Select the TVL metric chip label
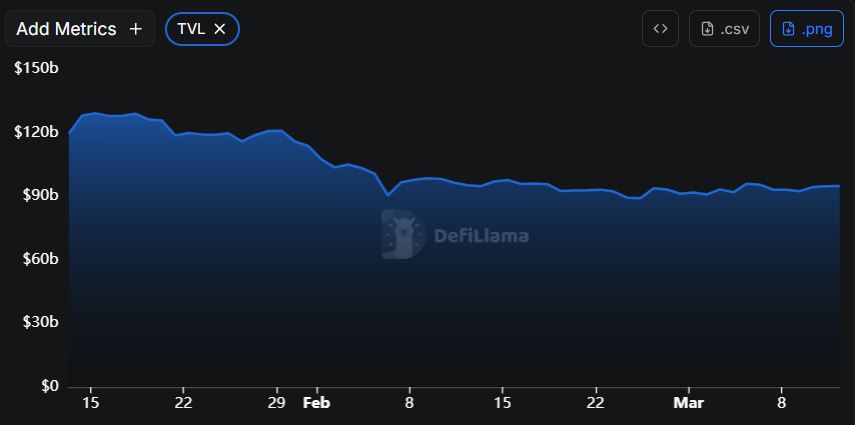855x425 pixels. click(x=190, y=29)
